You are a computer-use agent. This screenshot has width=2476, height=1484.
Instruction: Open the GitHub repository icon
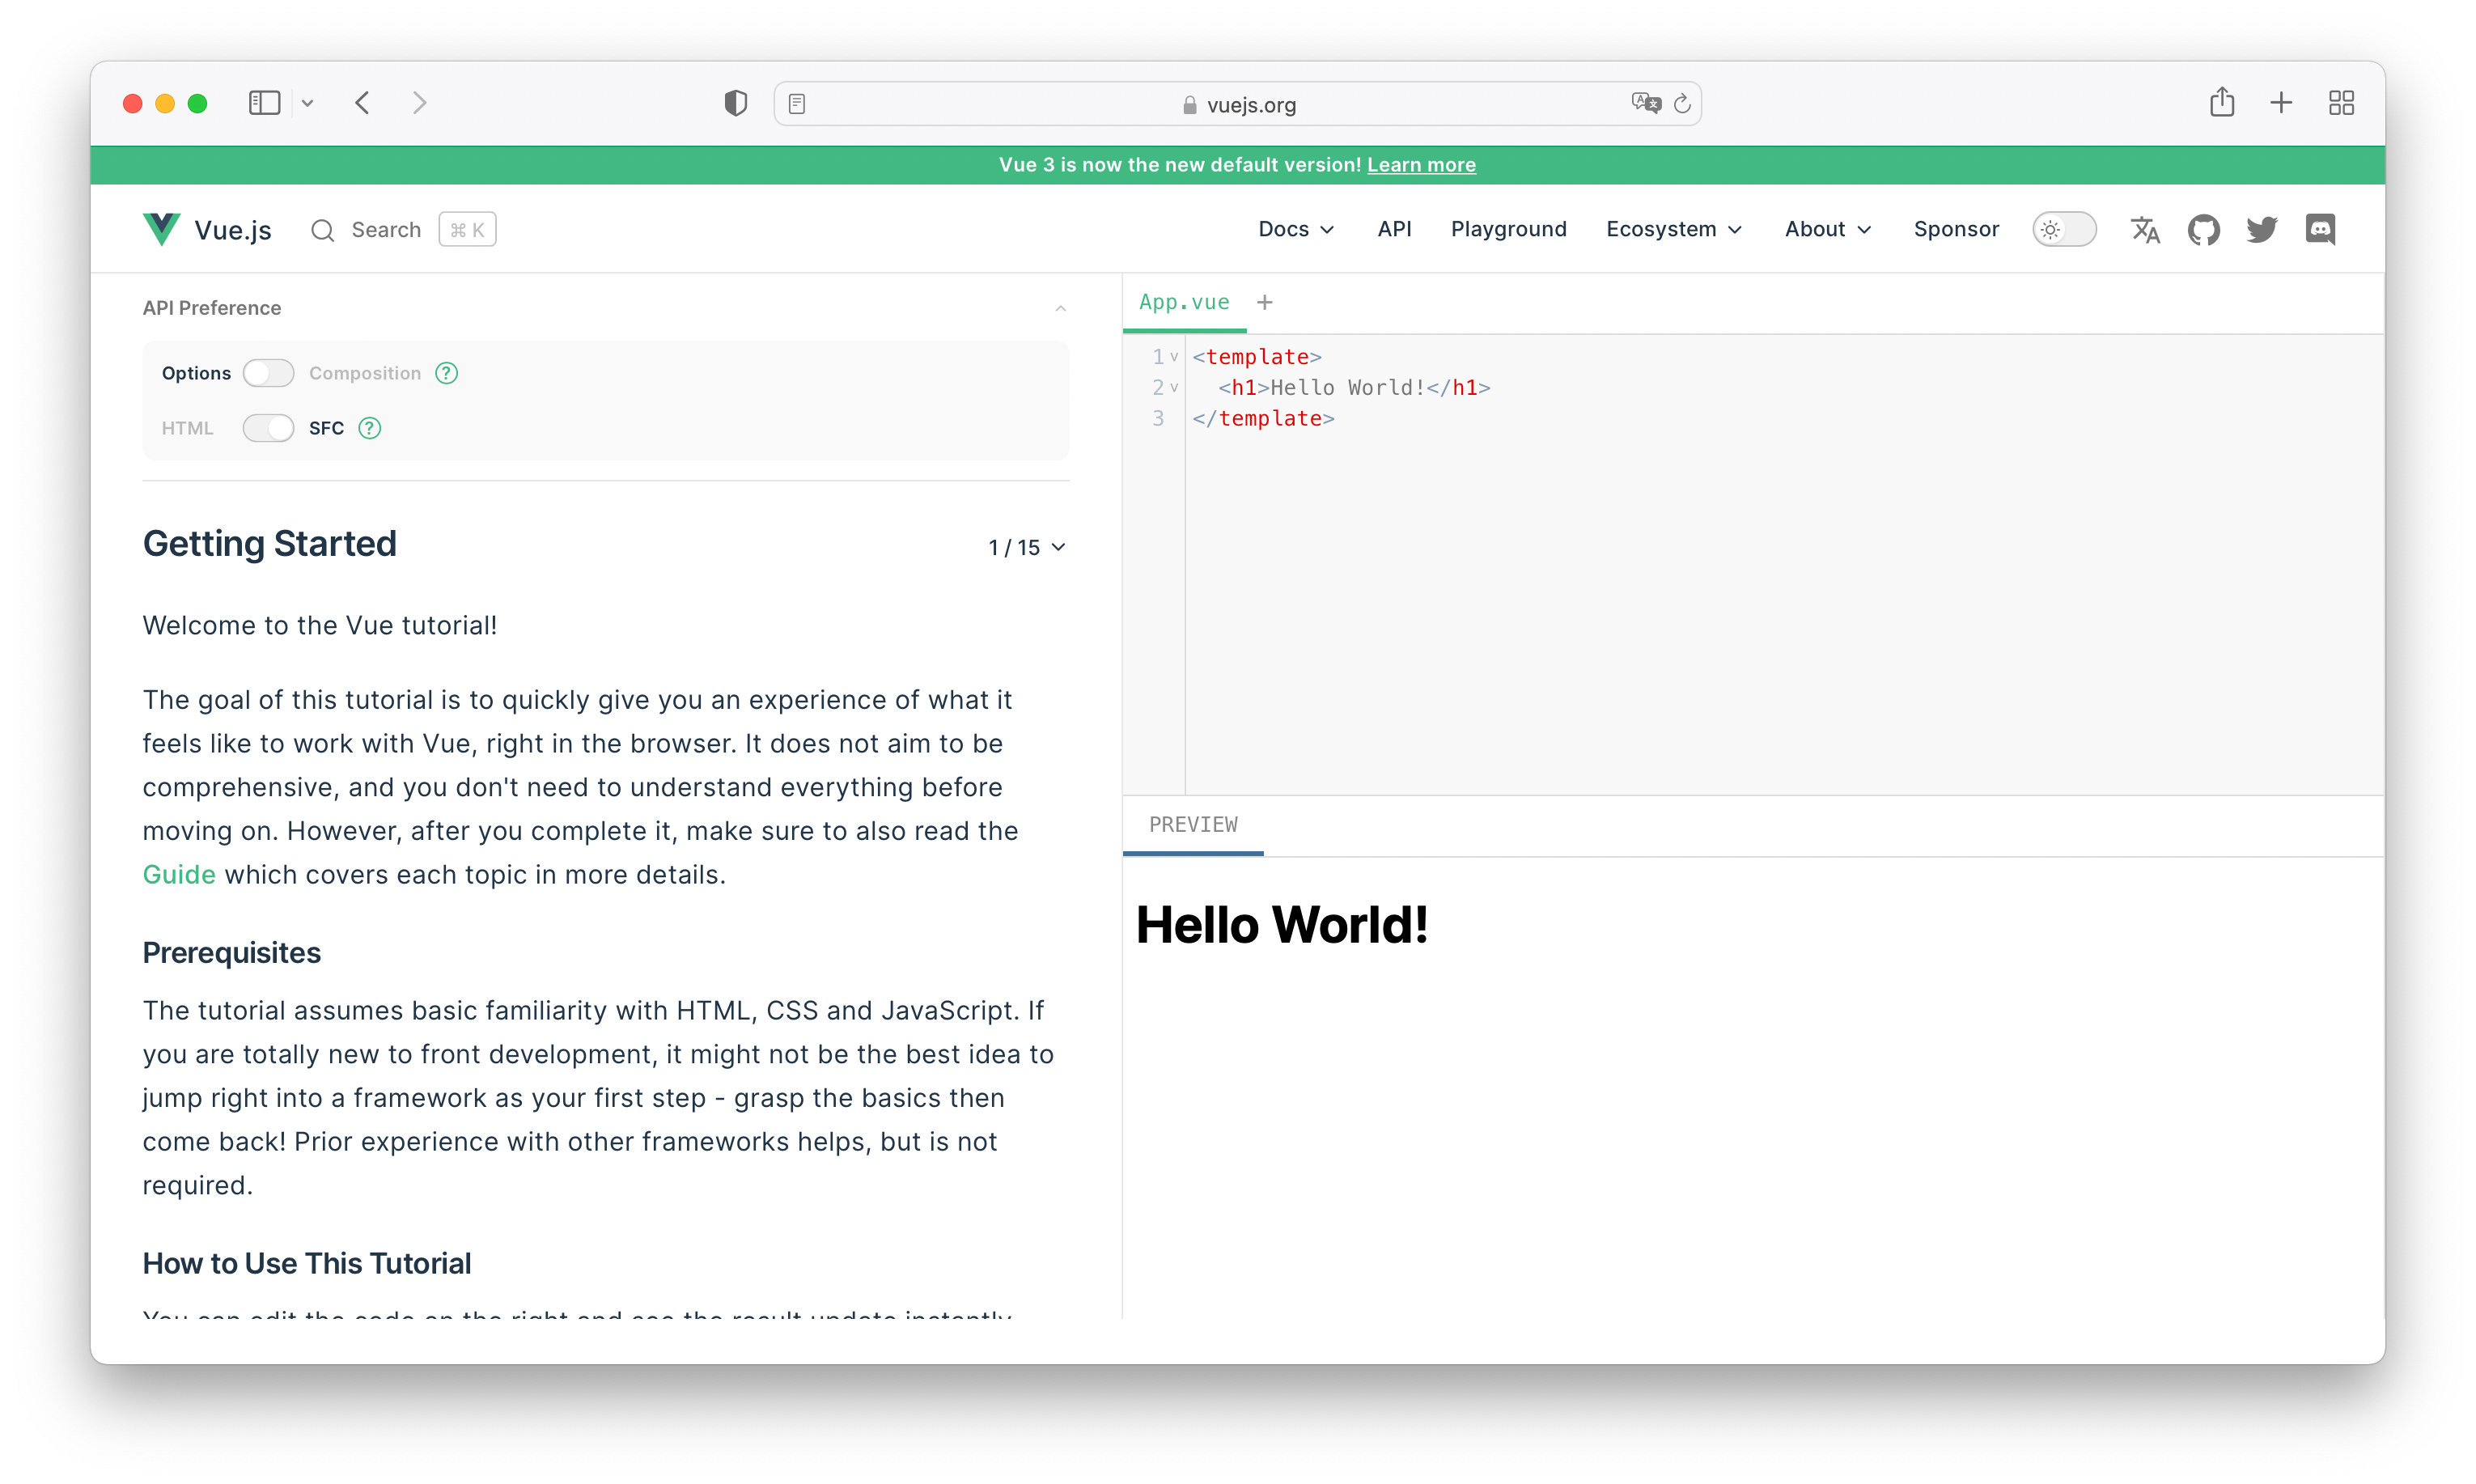[x=2203, y=230]
